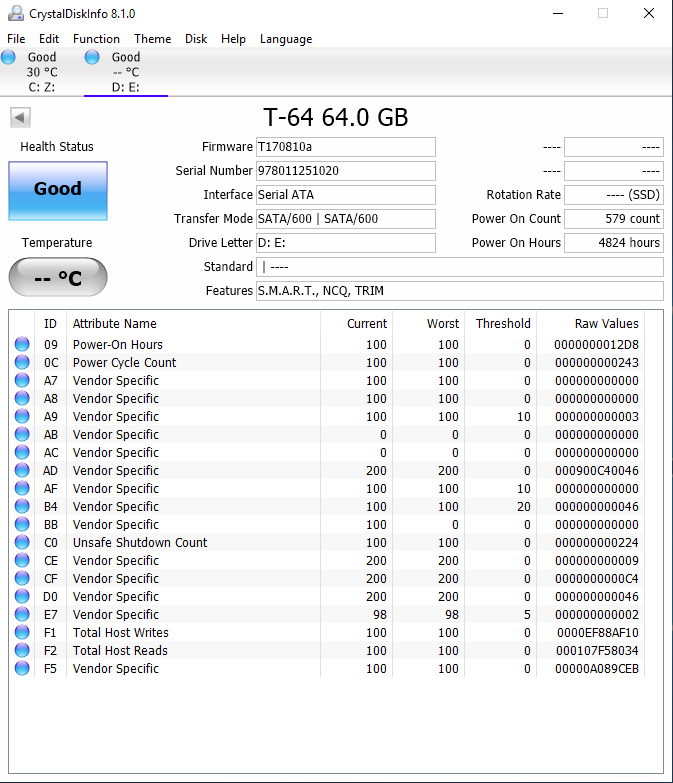Image resolution: width=673 pixels, height=783 pixels.
Task: Click the Firmware value field
Action: point(345,147)
